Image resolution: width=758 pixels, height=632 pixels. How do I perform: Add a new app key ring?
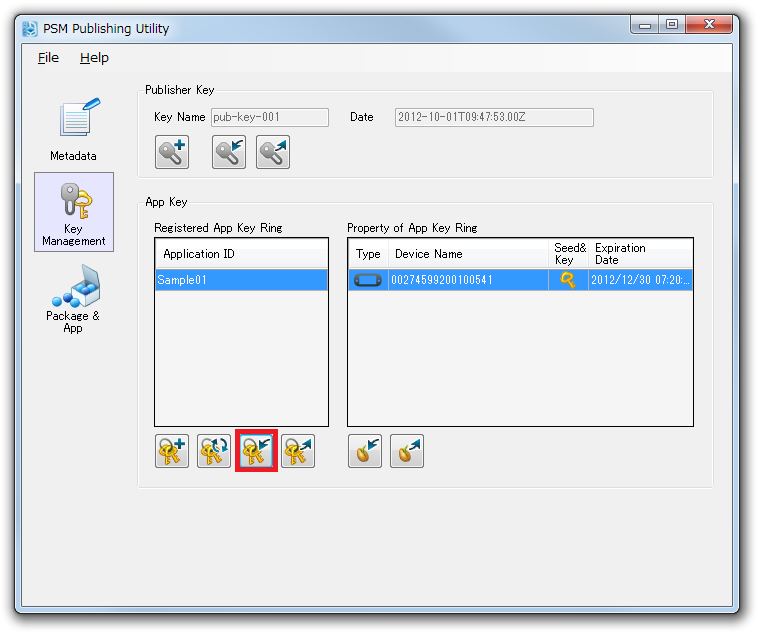click(172, 452)
